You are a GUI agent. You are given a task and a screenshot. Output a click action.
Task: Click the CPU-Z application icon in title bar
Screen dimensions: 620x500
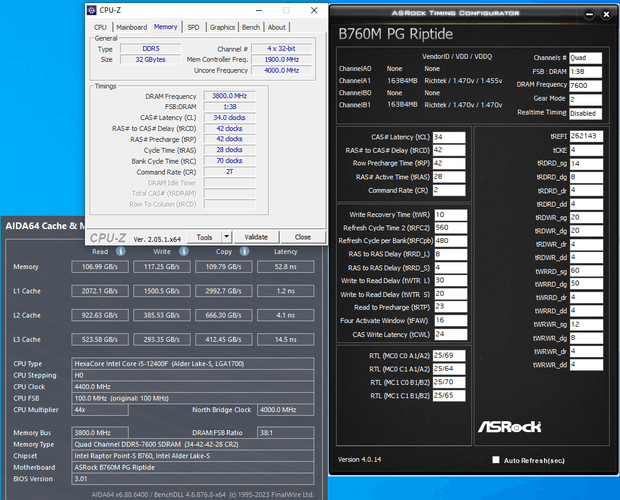pyautogui.click(x=91, y=10)
